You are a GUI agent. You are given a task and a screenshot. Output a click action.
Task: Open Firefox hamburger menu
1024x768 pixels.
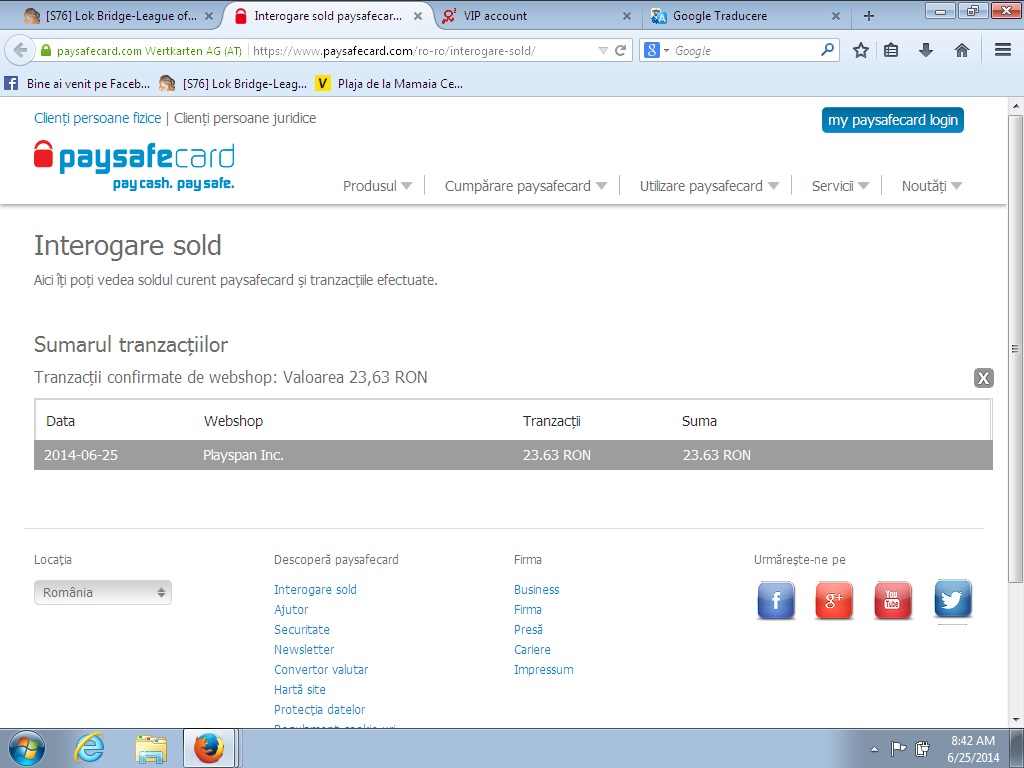(1002, 50)
